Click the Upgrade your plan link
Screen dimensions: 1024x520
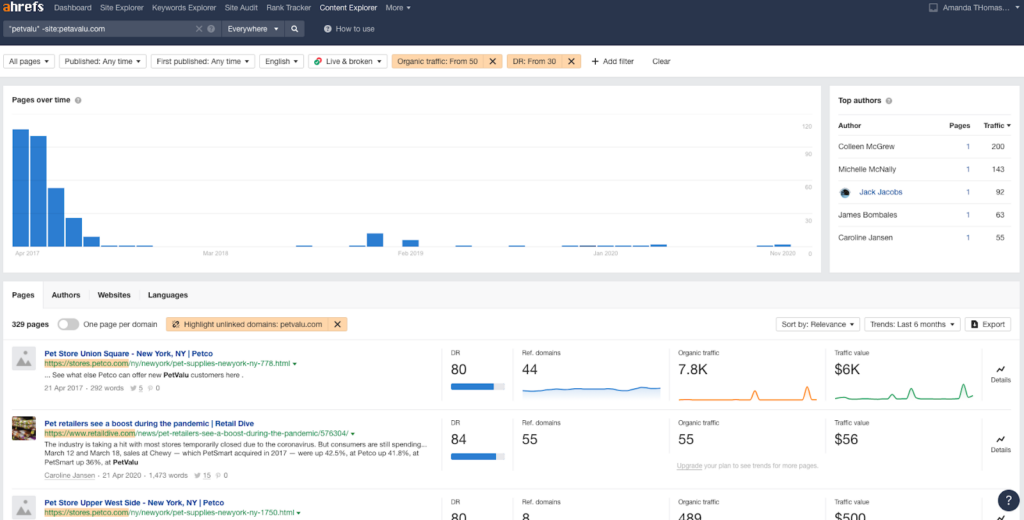click(x=689, y=466)
